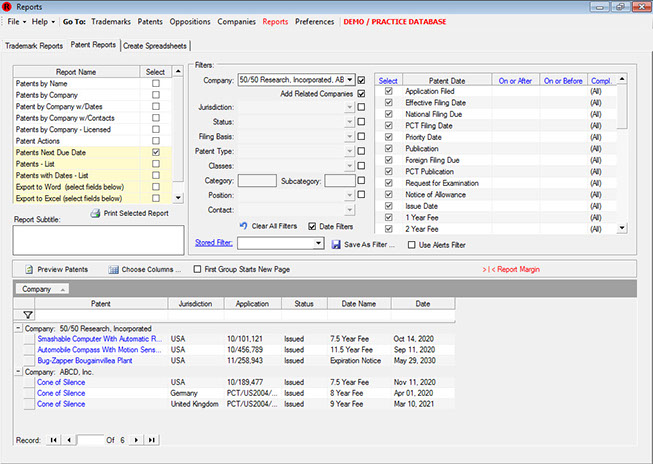Click the Clear All Filters undo icon
Screen dimensions: 653x464
tap(243, 225)
